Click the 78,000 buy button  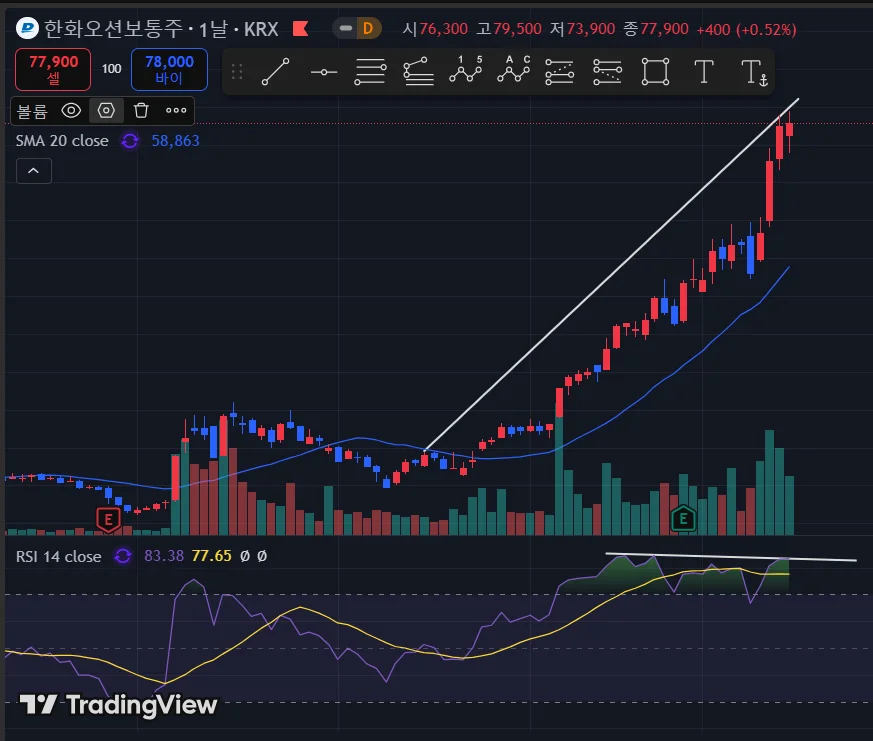coord(169,69)
